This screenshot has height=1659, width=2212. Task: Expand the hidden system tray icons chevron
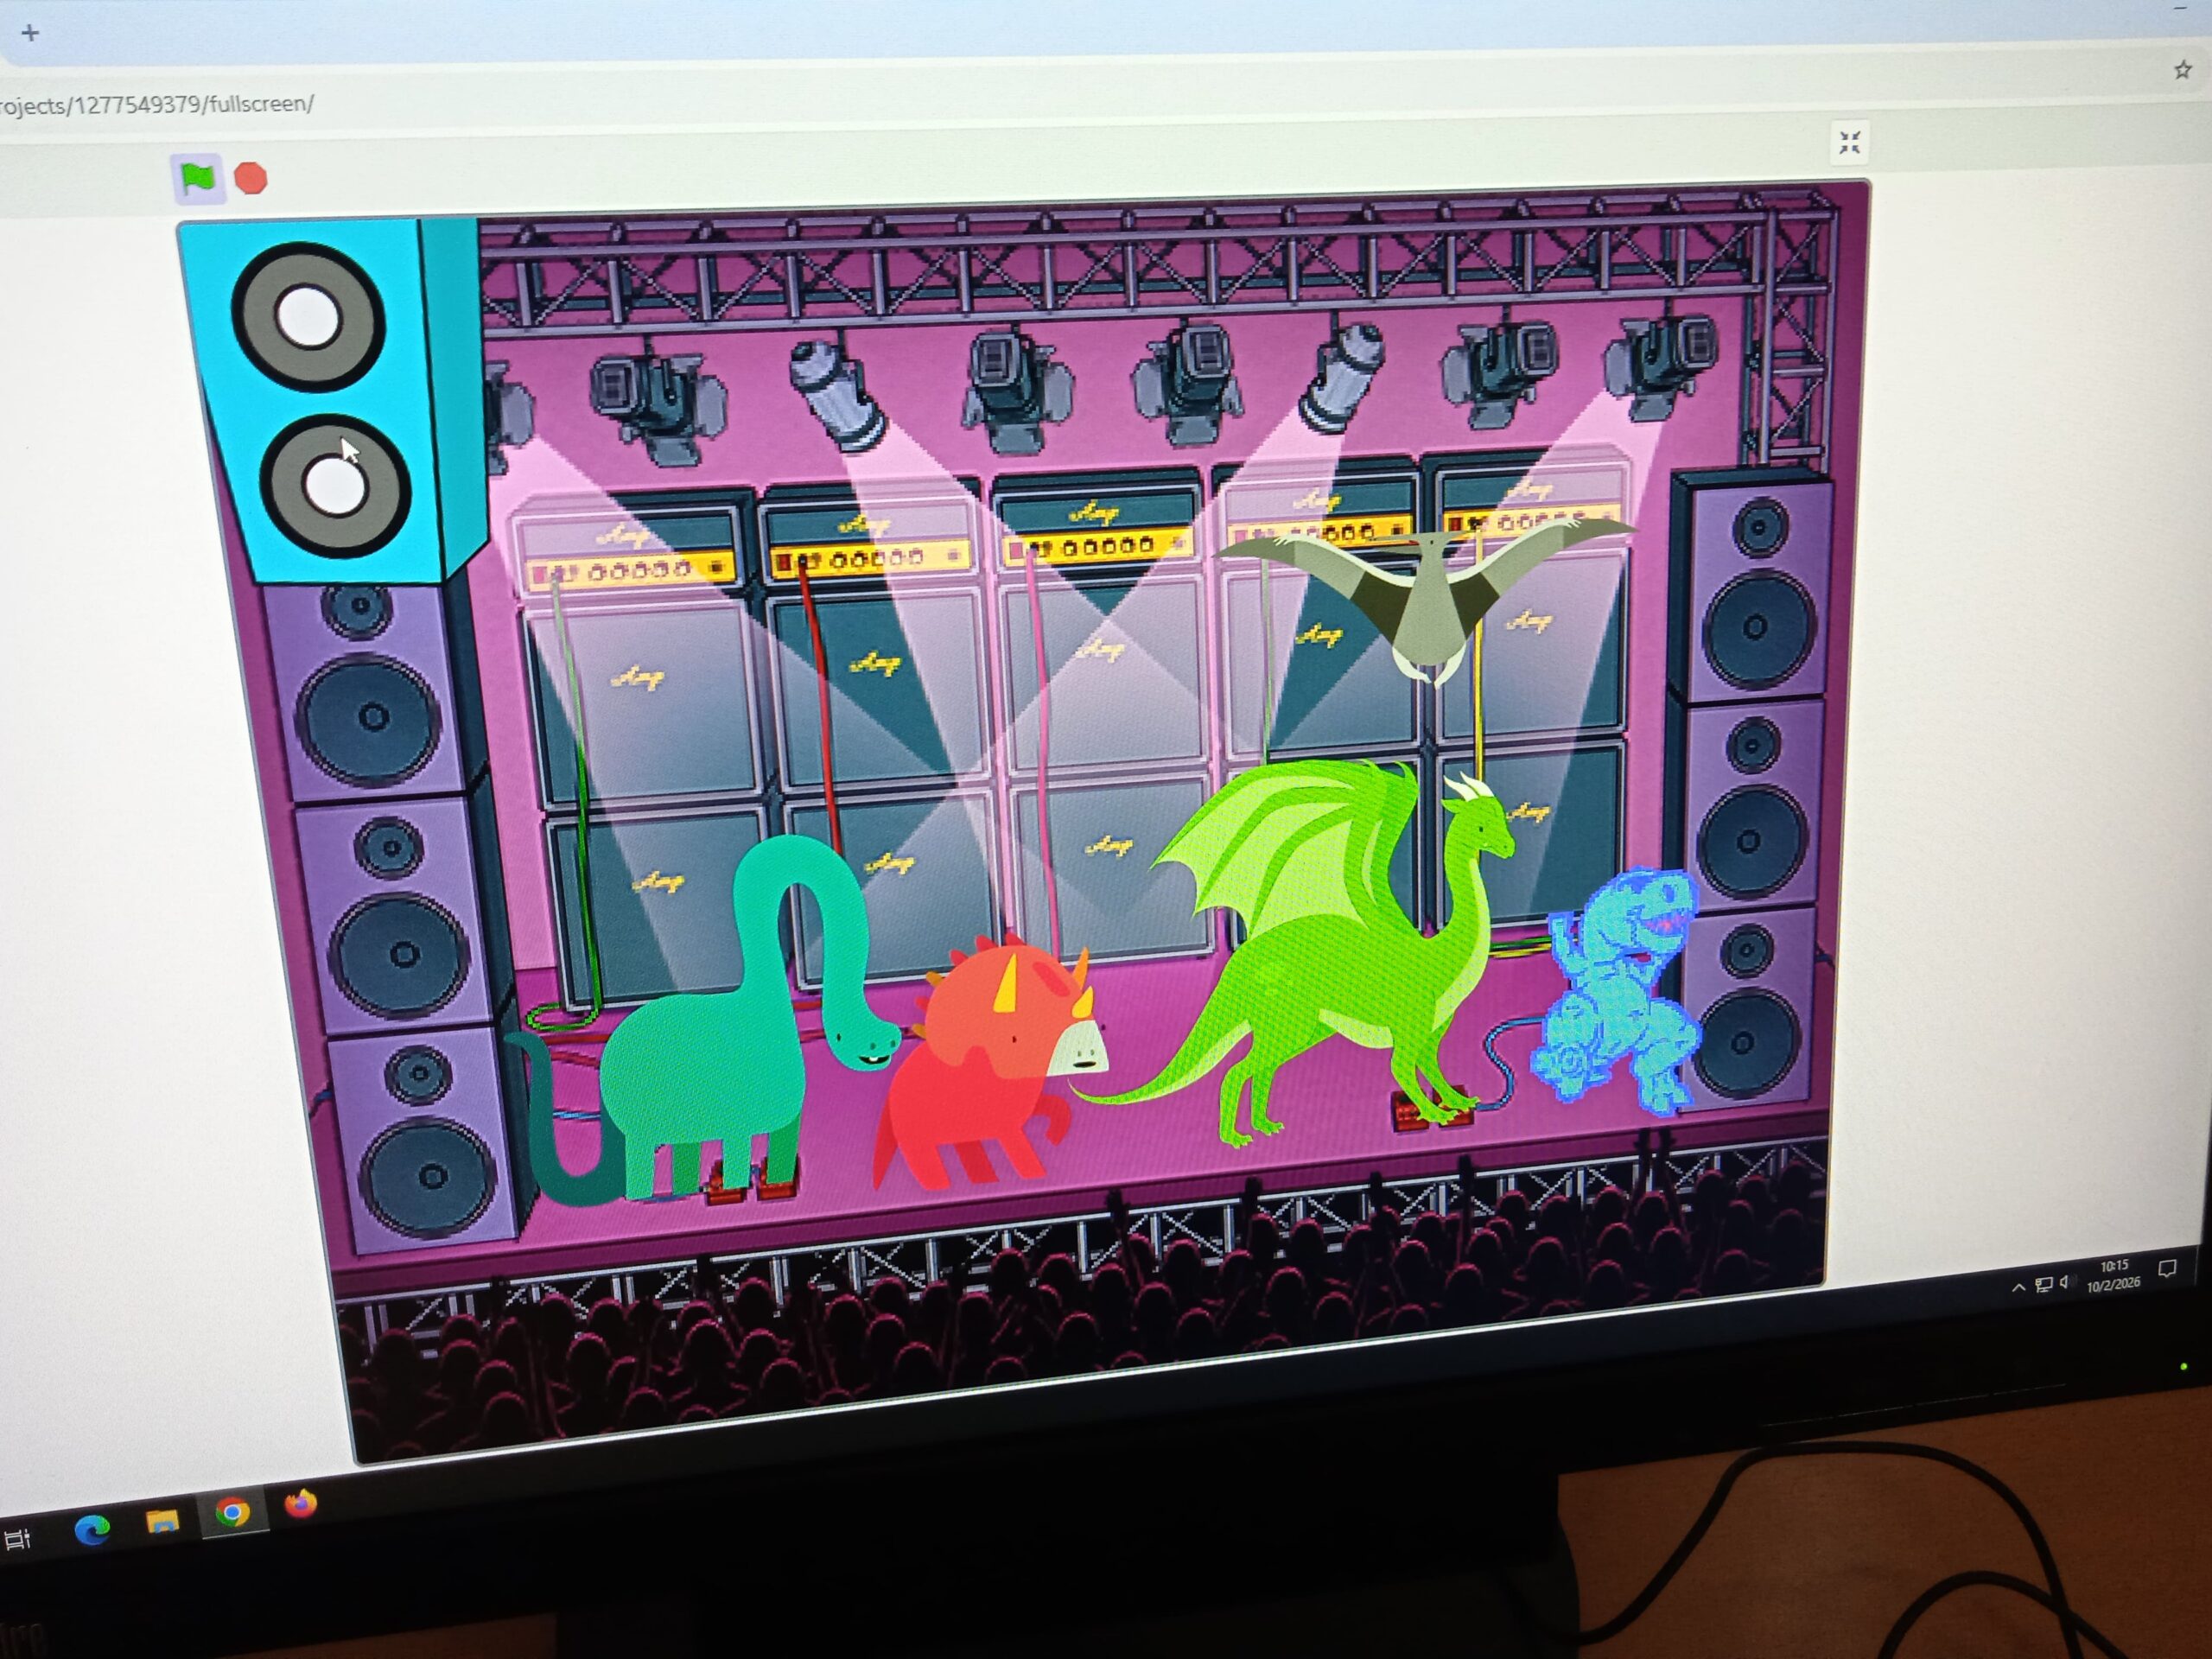point(2018,1288)
